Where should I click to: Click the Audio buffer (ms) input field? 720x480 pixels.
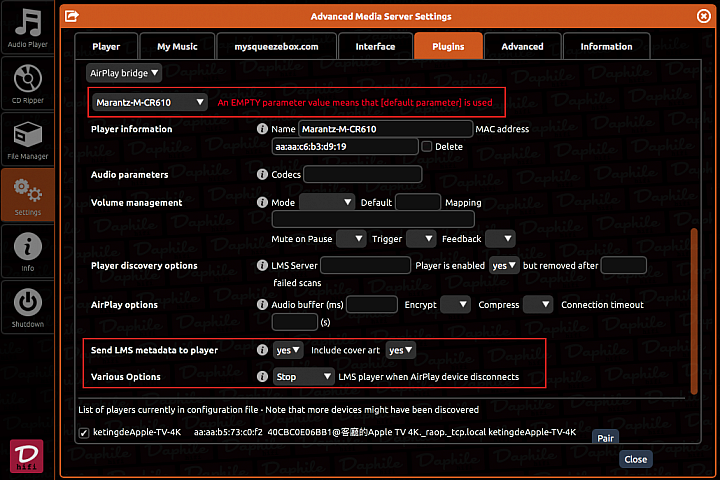pos(372,305)
